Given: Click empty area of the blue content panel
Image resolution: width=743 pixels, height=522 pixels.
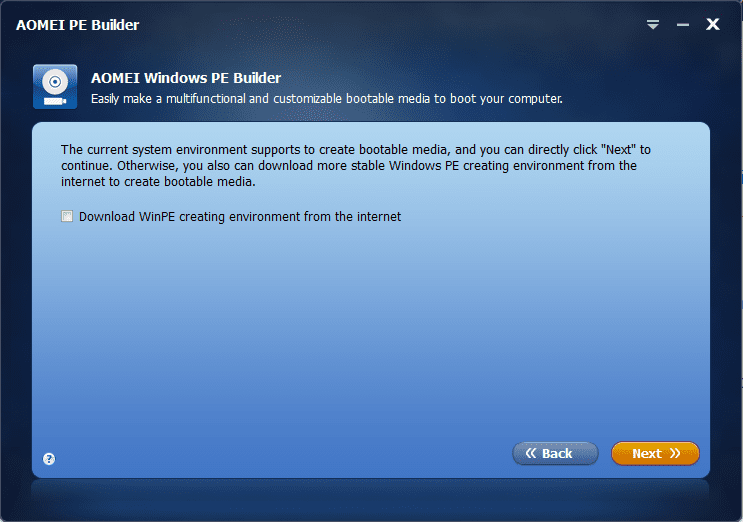Looking at the screenshot, I should point(371,332).
